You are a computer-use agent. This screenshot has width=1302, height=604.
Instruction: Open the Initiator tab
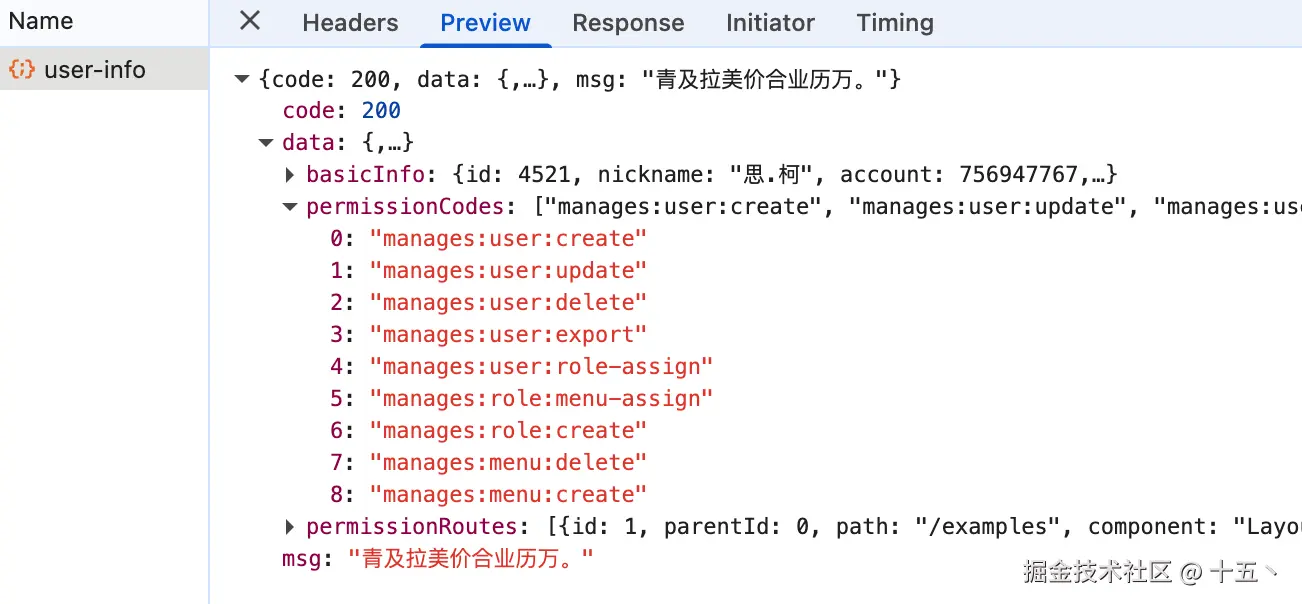(x=770, y=23)
